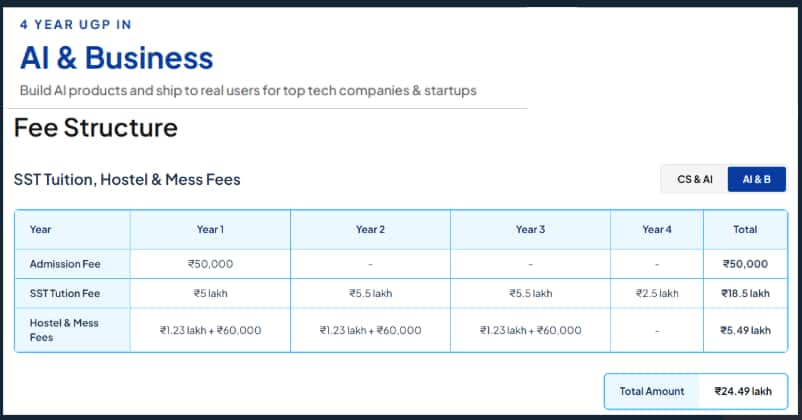Click the Total column header
Image resolution: width=802 pixels, height=420 pixels.
point(745,230)
